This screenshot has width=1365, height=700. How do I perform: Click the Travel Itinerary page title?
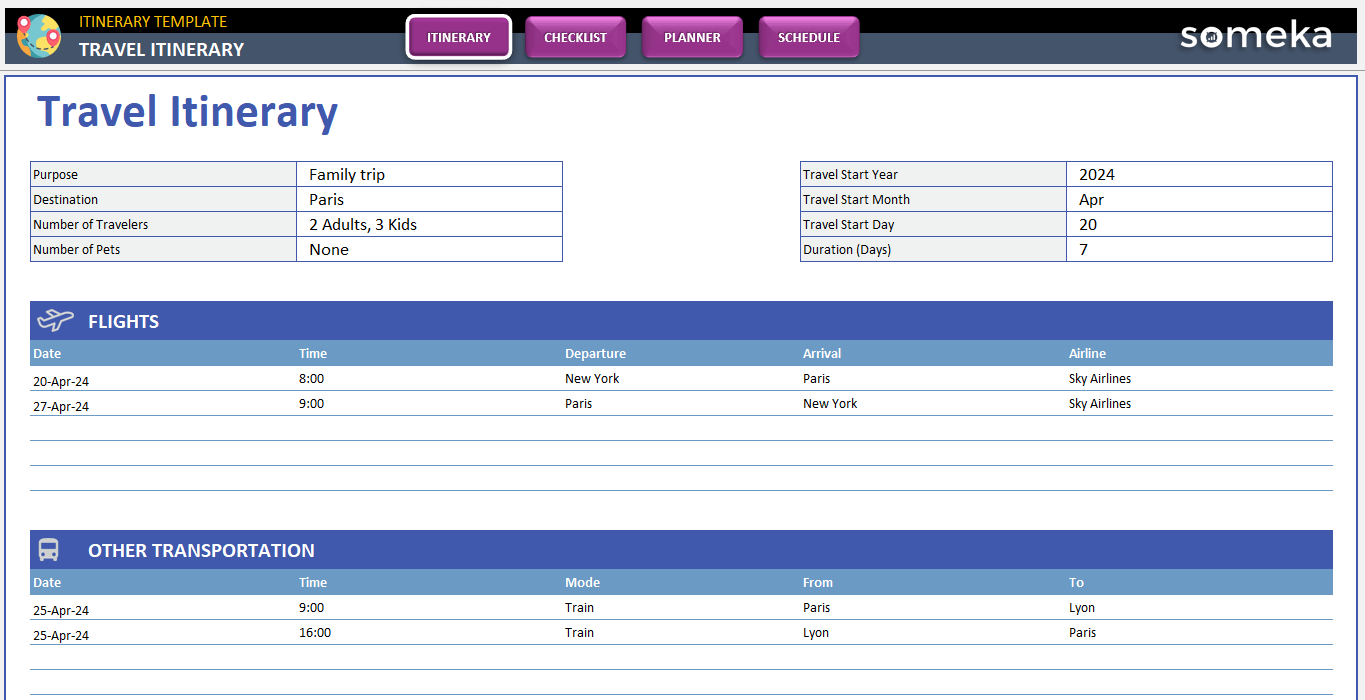[186, 111]
